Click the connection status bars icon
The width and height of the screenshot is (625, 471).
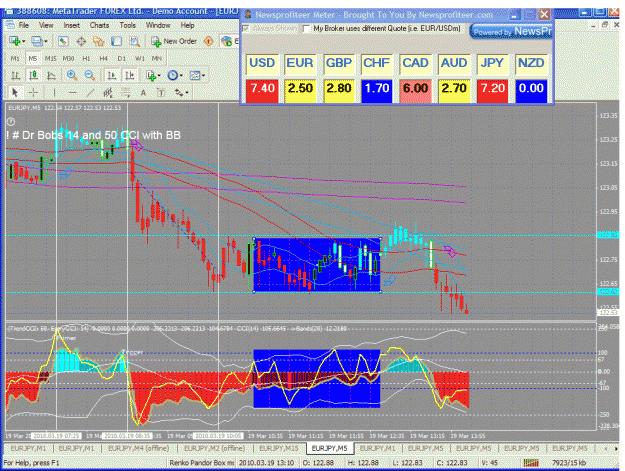[531, 463]
